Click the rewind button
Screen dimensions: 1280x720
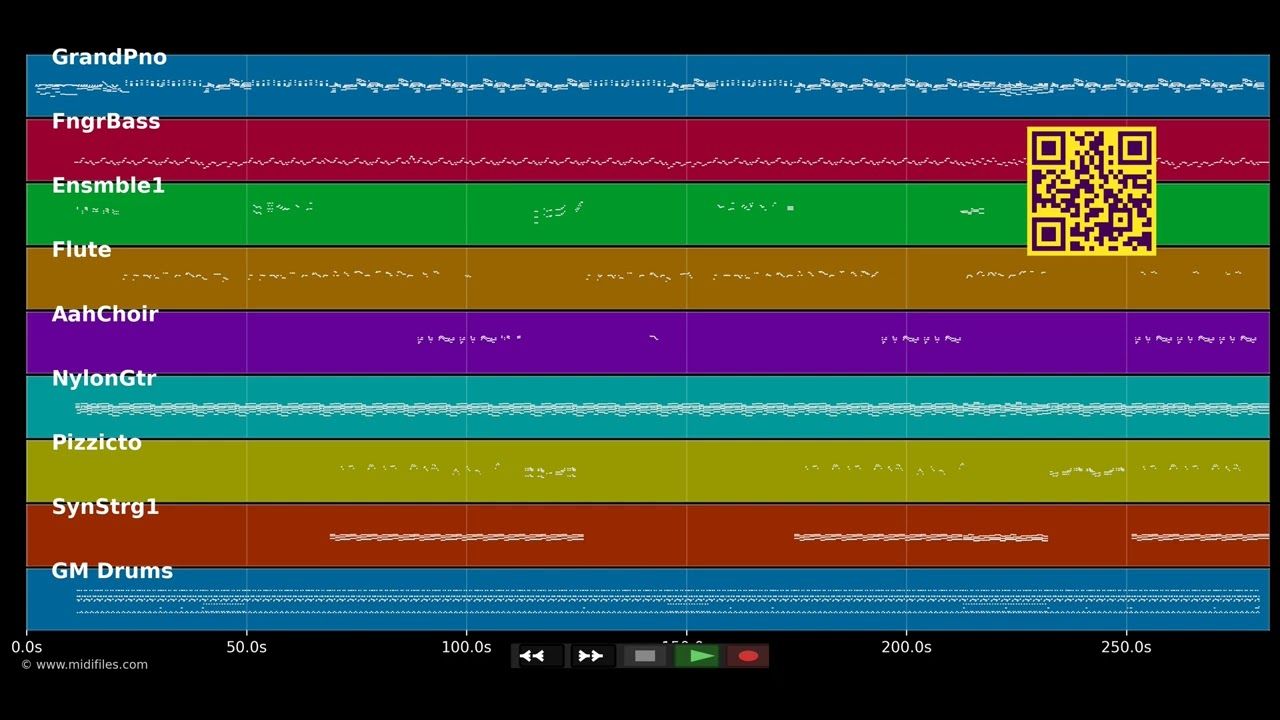pos(538,656)
